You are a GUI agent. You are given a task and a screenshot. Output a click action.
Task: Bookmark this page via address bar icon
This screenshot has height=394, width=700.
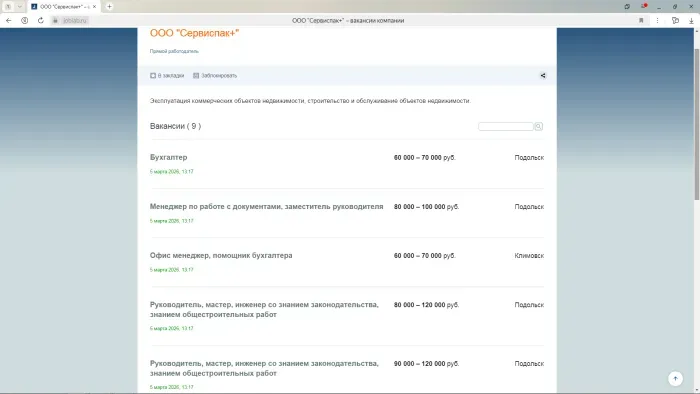[641, 21]
